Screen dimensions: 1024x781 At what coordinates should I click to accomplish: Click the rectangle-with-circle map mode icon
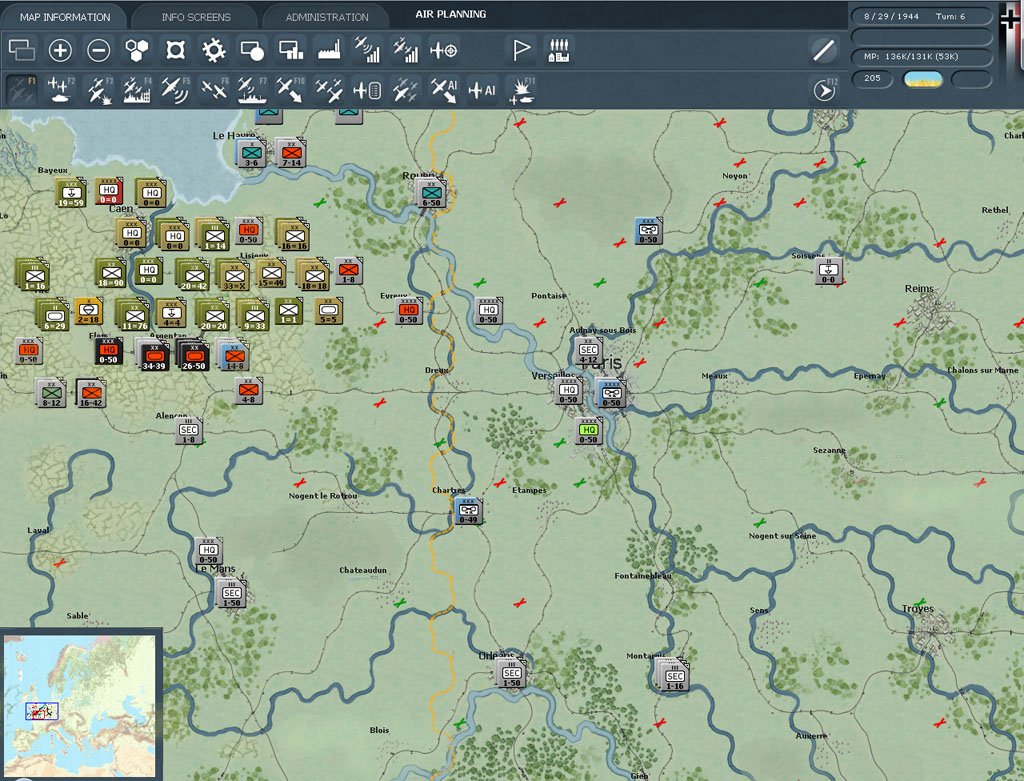pyautogui.click(x=252, y=50)
